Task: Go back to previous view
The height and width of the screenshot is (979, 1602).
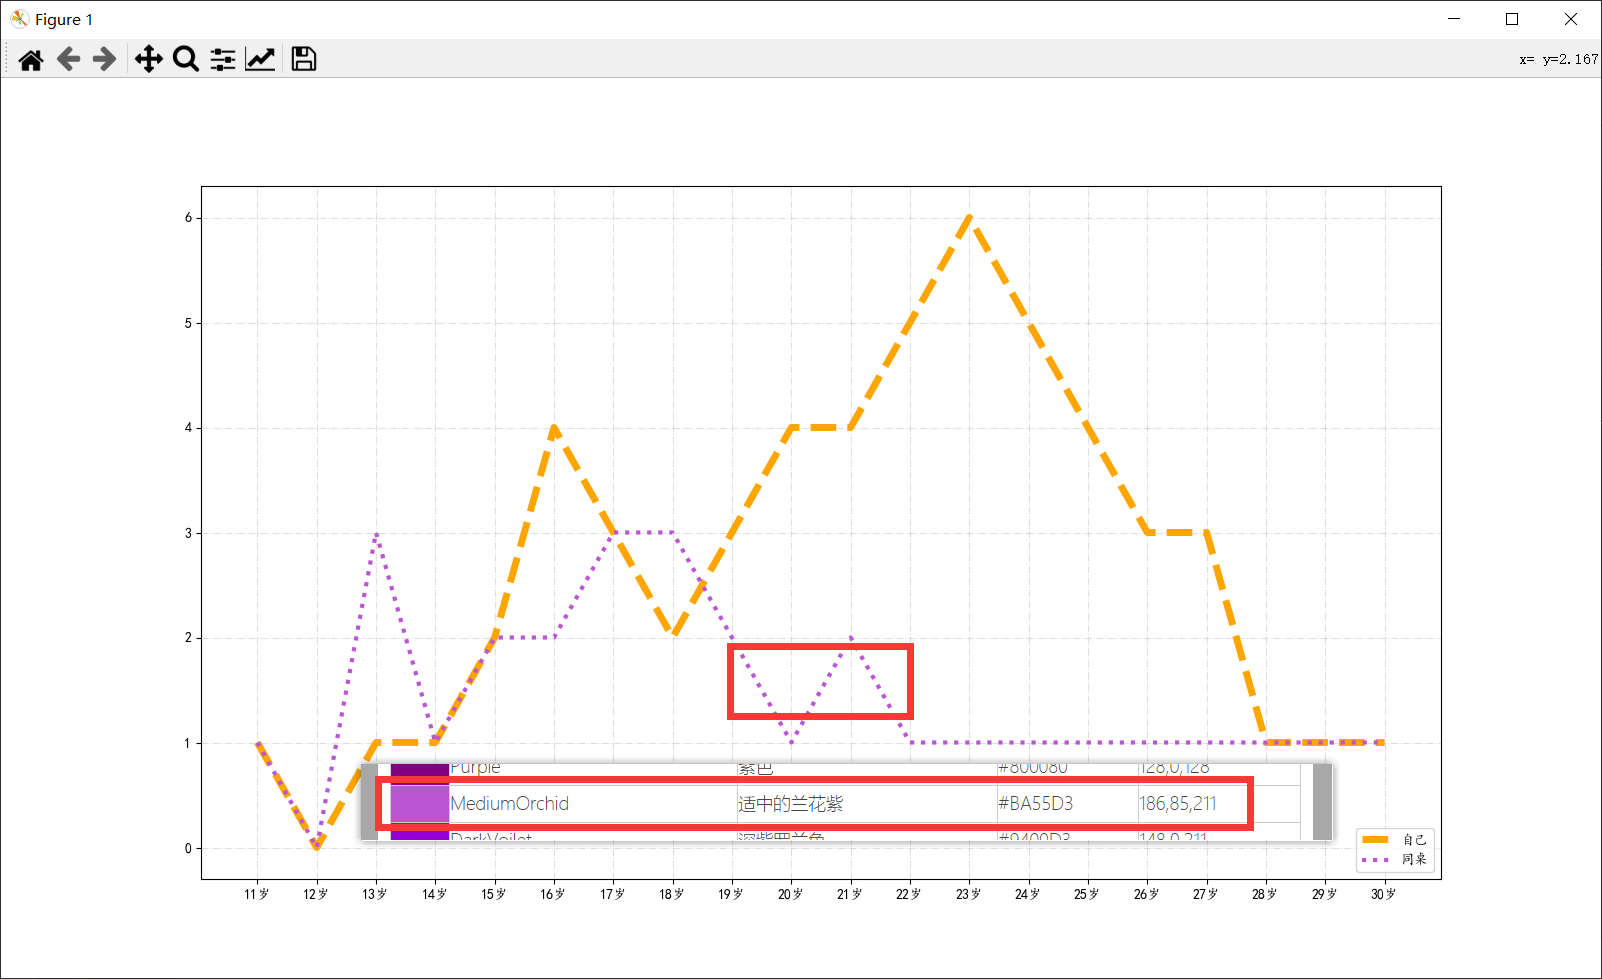Action: [68, 60]
